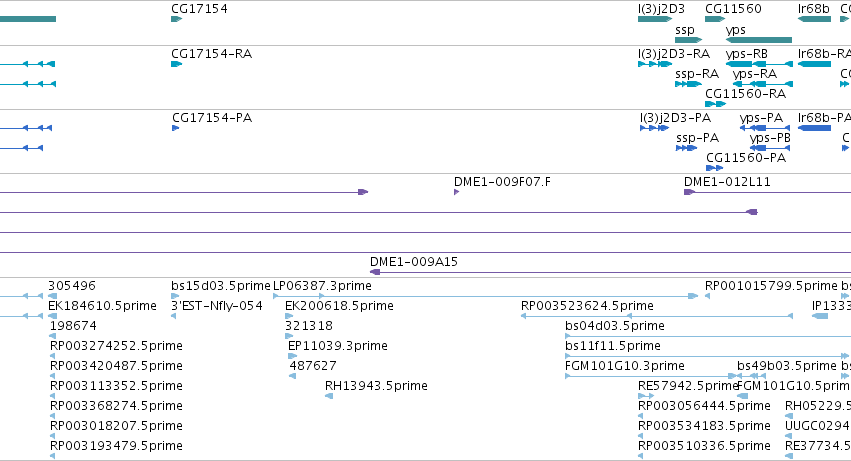Select the l(3)j2D3 gene bar
The width and height of the screenshot is (851, 461).
[655, 19]
